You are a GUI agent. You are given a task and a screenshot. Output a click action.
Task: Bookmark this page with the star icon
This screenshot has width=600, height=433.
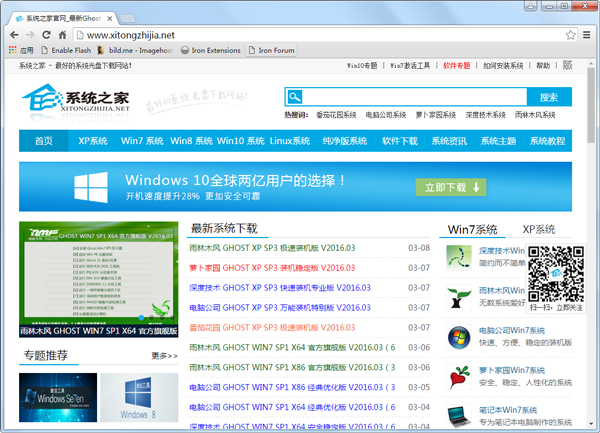[x=571, y=35]
